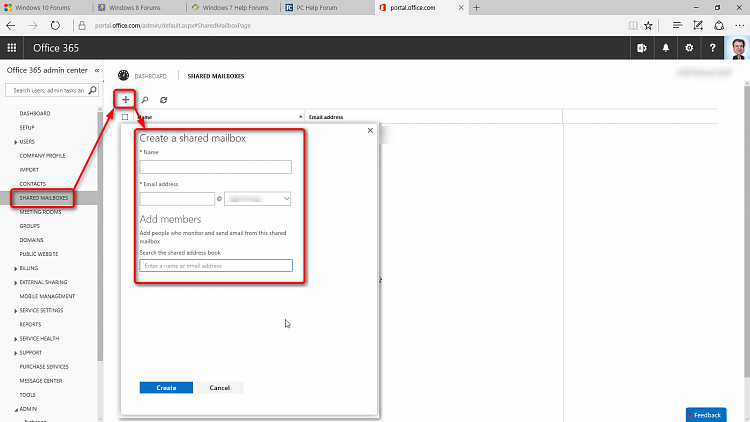The height and width of the screenshot is (422, 750).
Task: Refresh the shared mailboxes list
Action: pyautogui.click(x=164, y=100)
